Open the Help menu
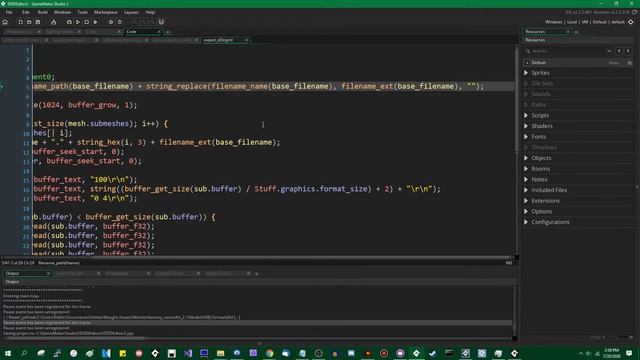640x360 pixels. 150,12
